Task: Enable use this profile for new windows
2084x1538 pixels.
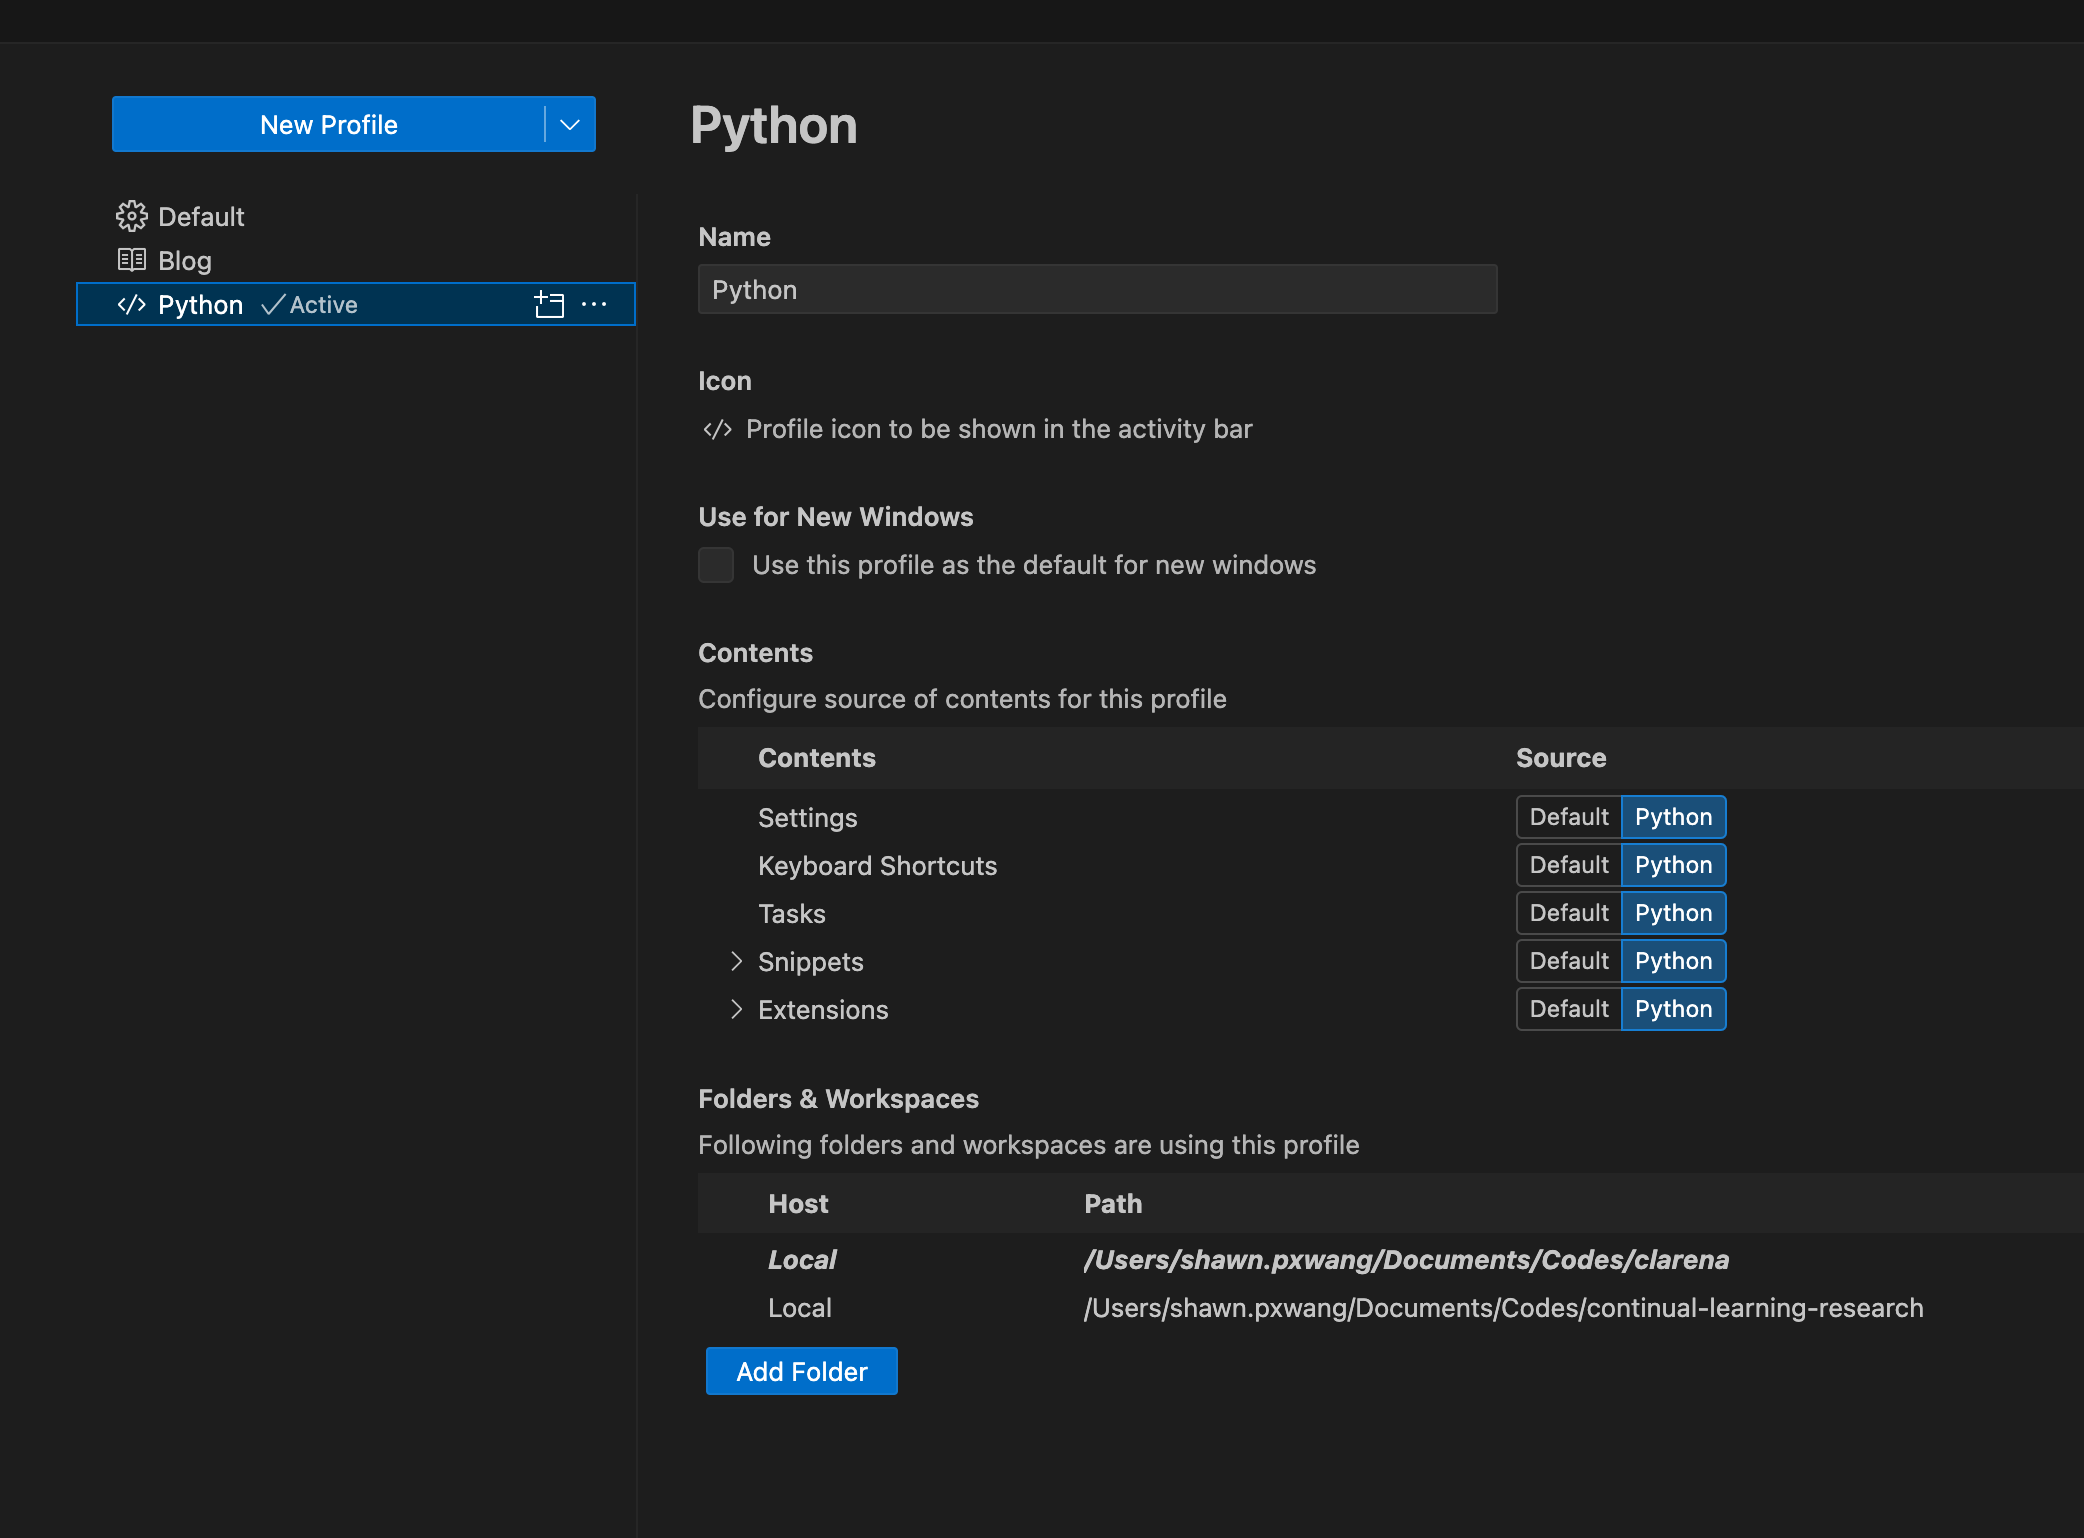Action: click(x=716, y=565)
